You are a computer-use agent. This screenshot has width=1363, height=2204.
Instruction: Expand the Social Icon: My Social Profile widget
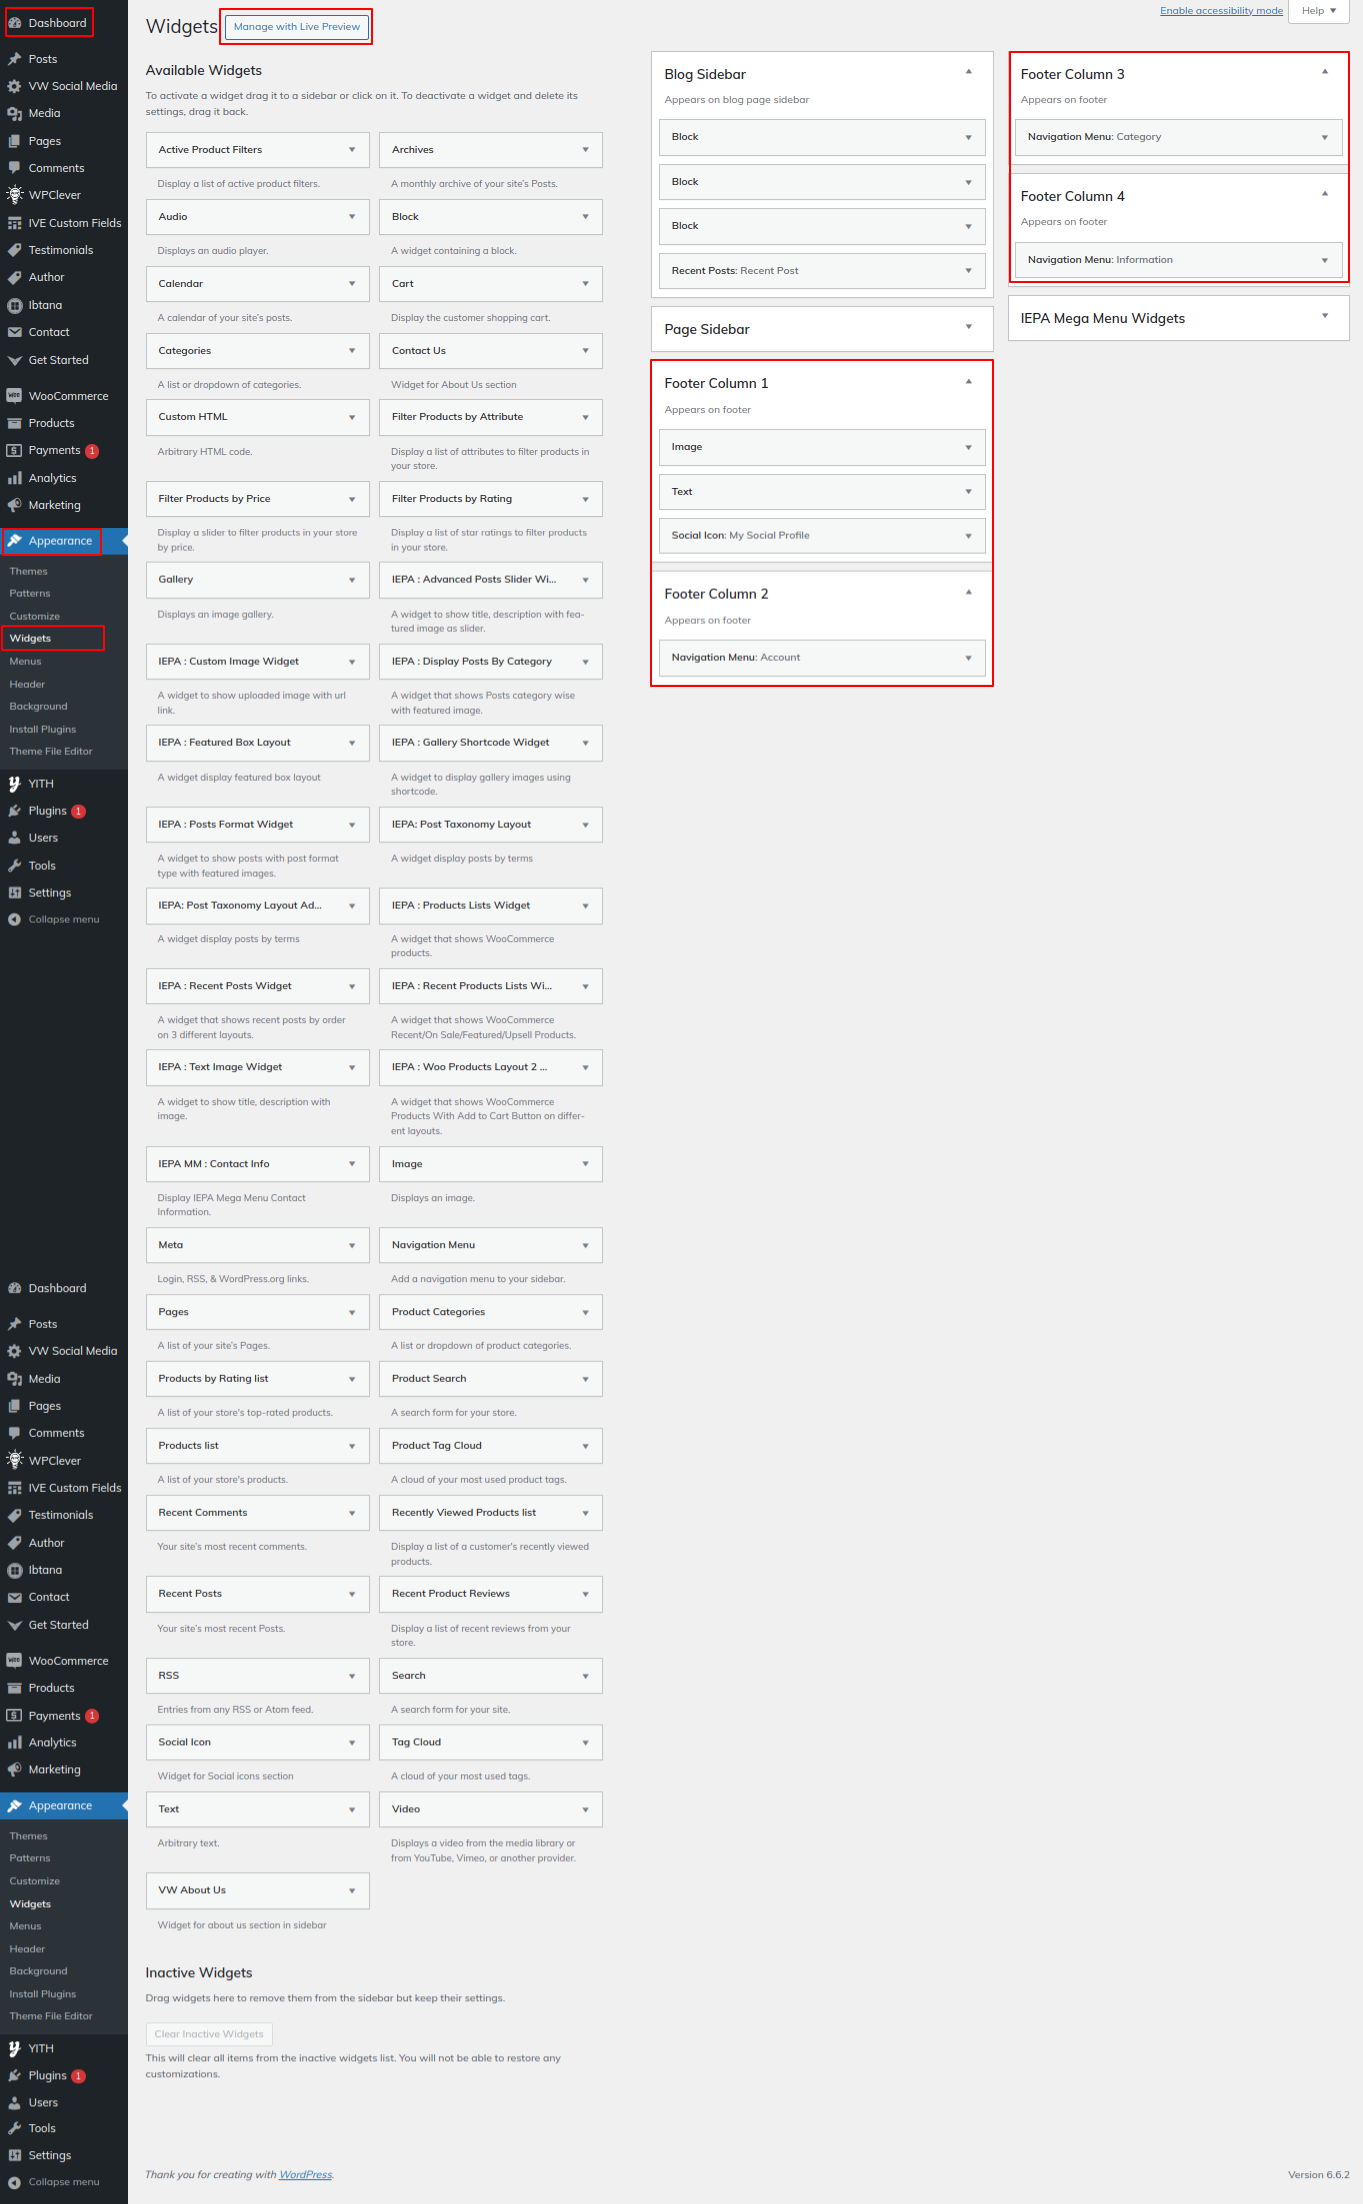point(968,536)
